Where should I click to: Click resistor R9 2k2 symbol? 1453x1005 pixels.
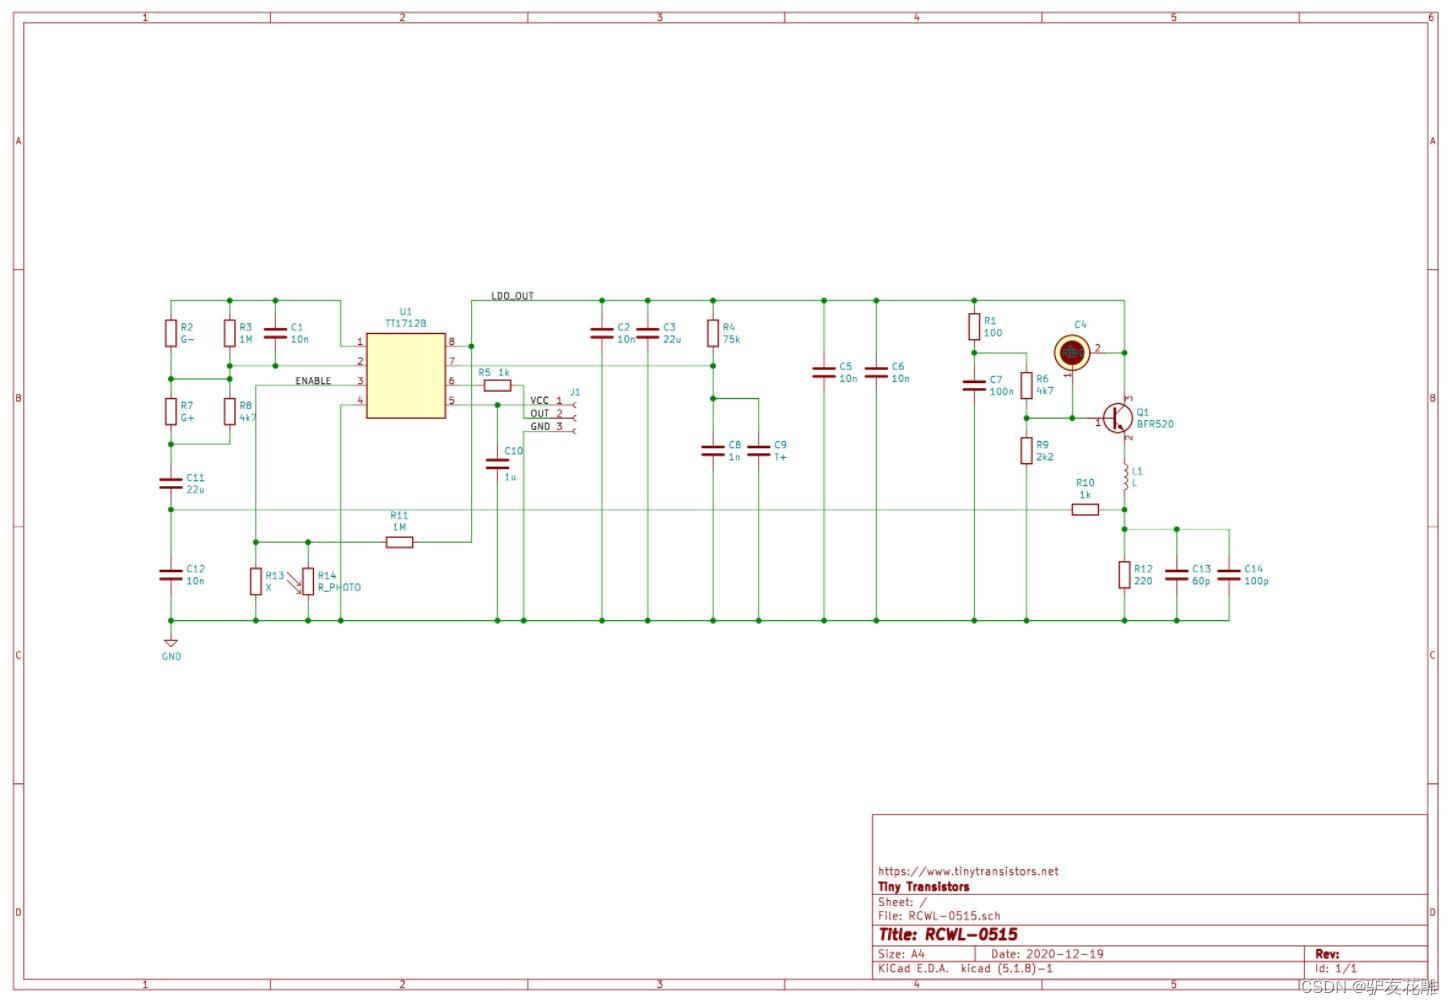[x=1027, y=450]
